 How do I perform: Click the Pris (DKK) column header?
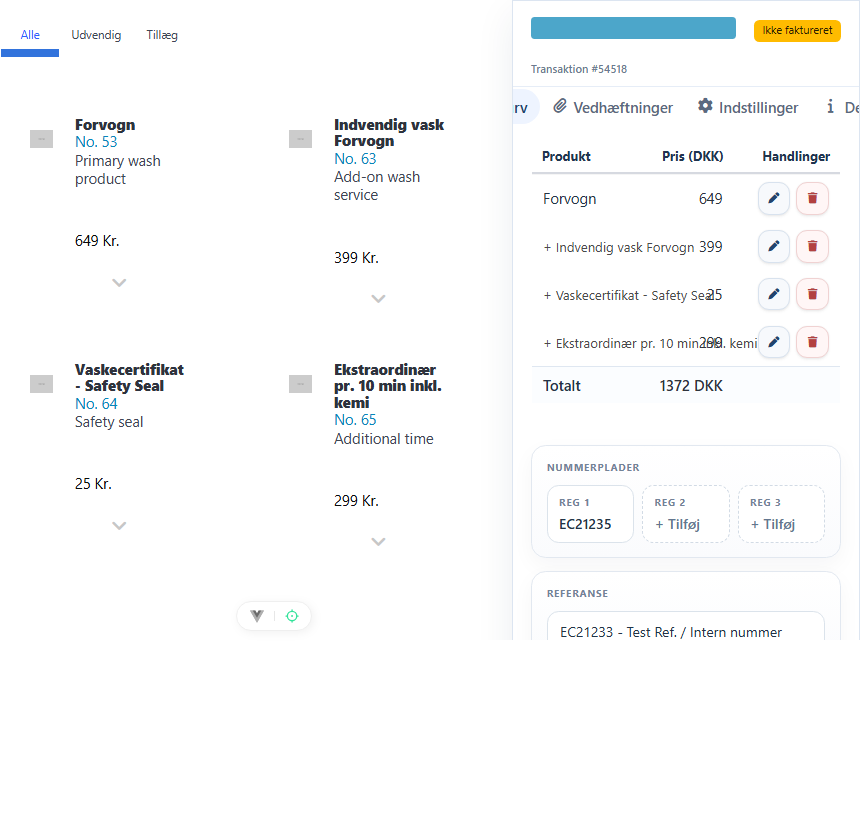692,156
